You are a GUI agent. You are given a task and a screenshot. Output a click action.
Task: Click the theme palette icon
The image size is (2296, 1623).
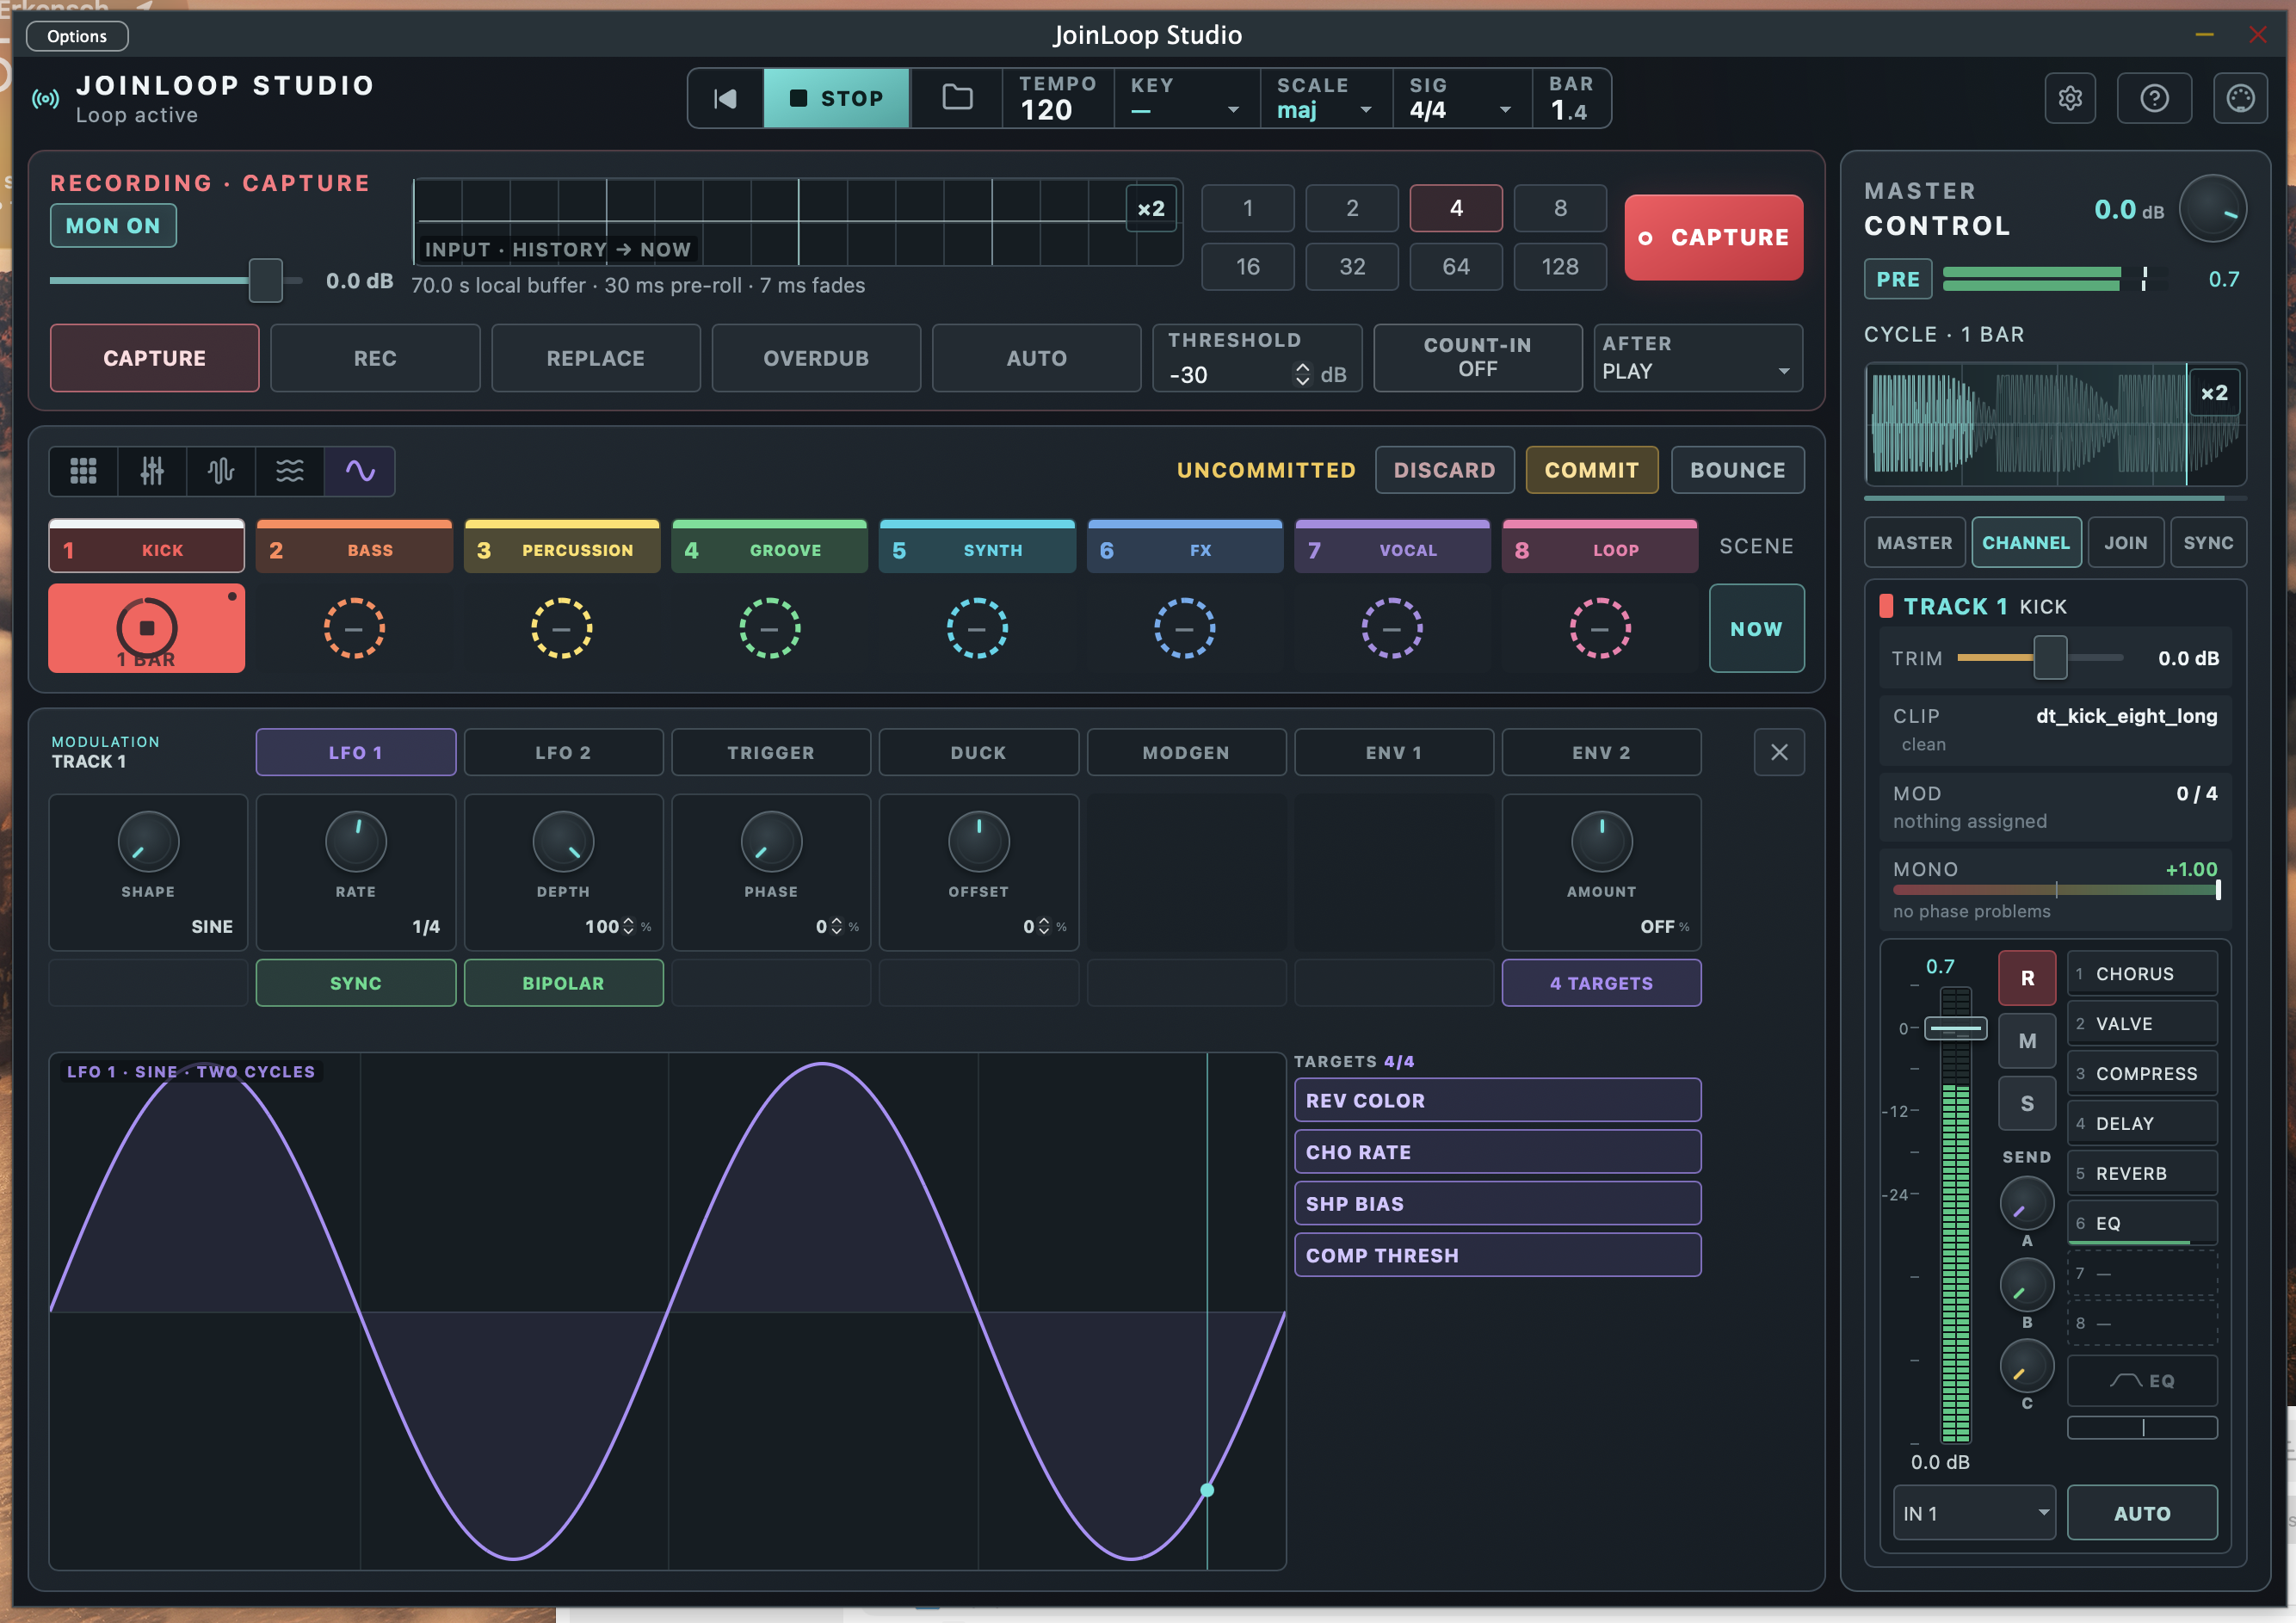(x=2240, y=98)
